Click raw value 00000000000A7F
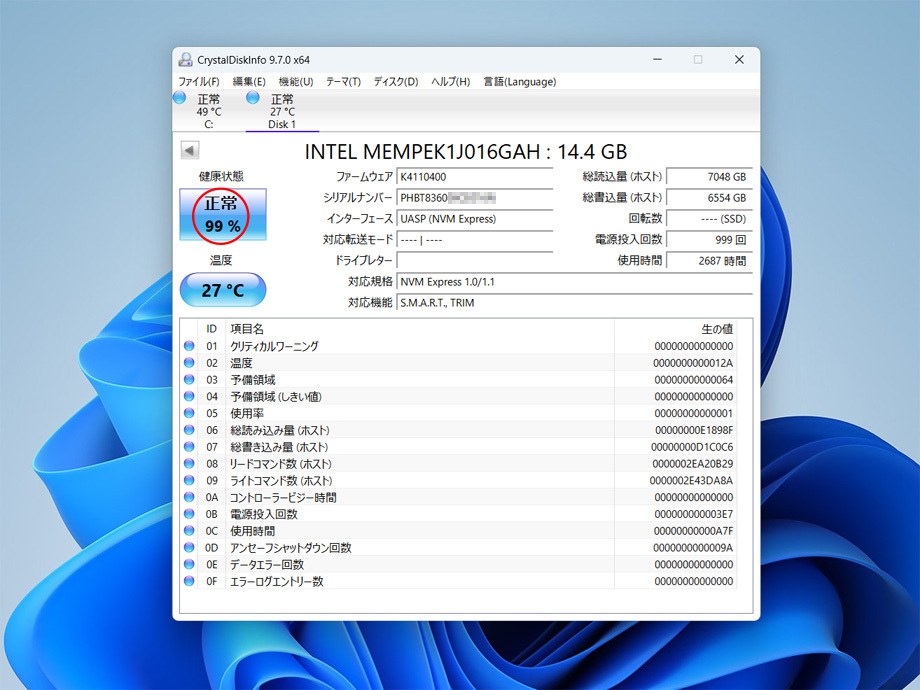This screenshot has width=920, height=690. tap(694, 531)
